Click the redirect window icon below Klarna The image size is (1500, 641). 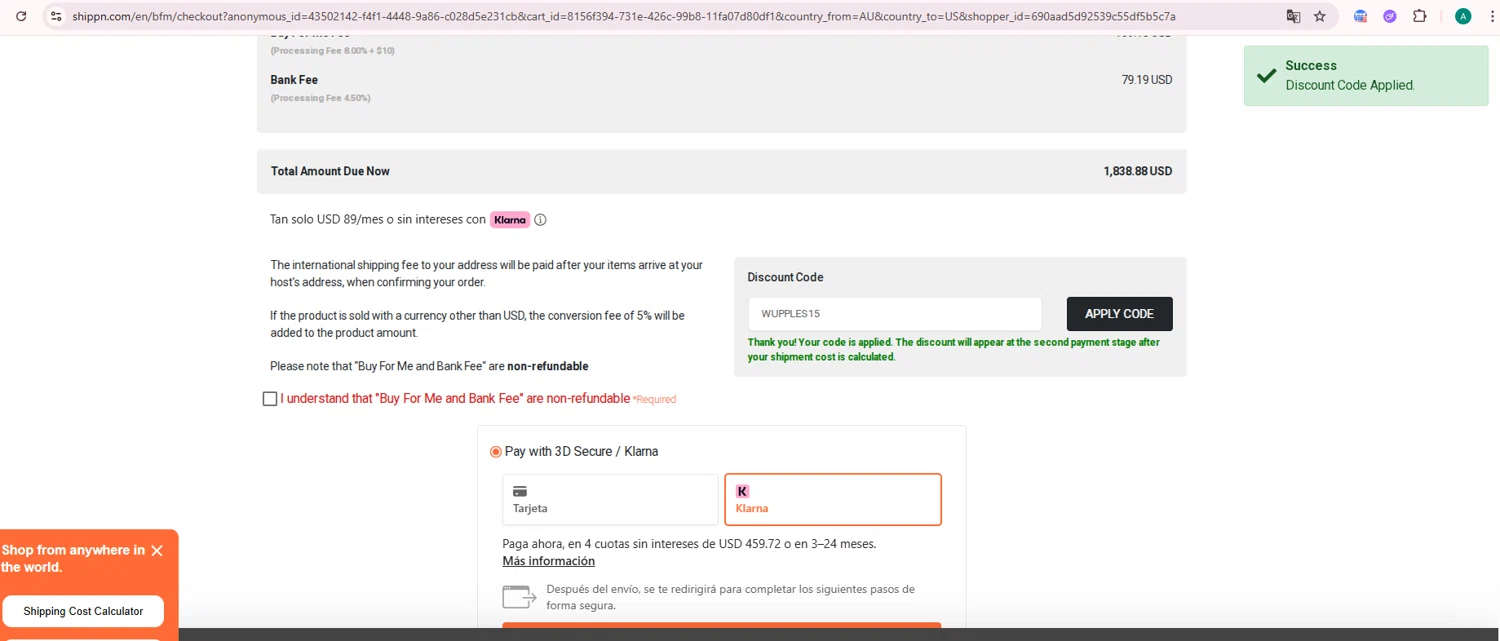(x=519, y=597)
